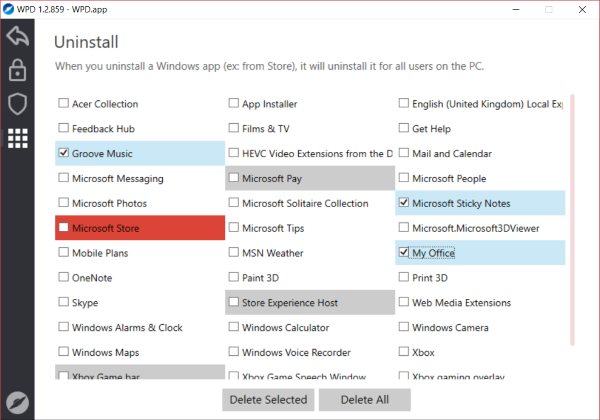Click the app list vertical scrollbar
This screenshot has width=600, height=420.
pyautogui.click(x=572, y=220)
